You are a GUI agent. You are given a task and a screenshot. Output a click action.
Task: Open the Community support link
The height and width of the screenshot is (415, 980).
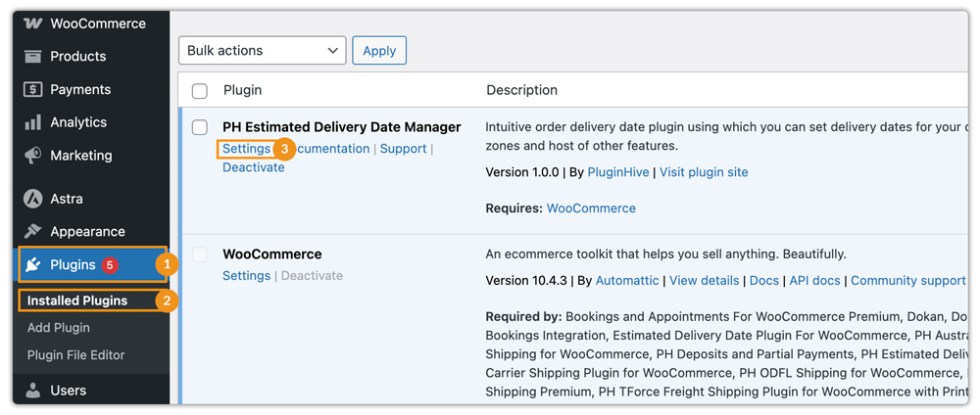tap(908, 281)
